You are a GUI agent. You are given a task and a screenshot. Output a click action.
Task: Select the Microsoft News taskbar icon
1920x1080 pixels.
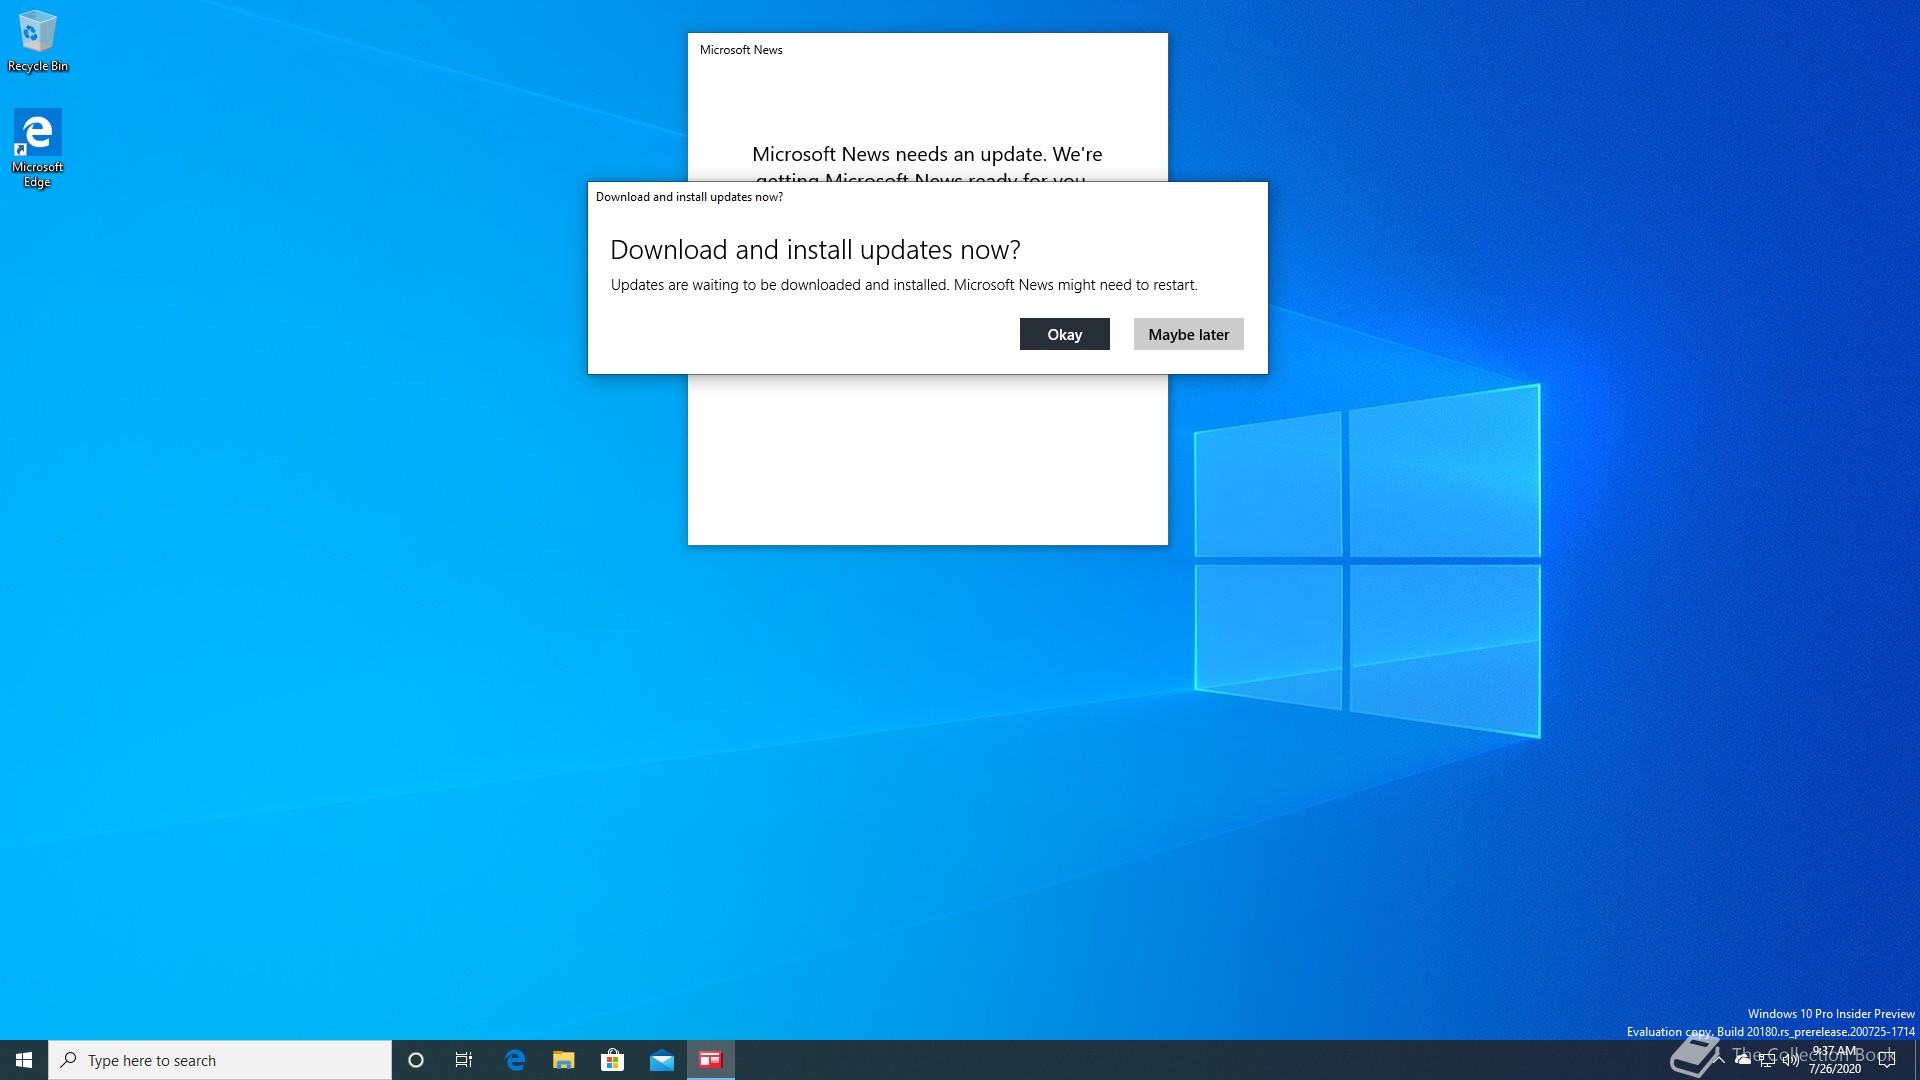[711, 1060]
